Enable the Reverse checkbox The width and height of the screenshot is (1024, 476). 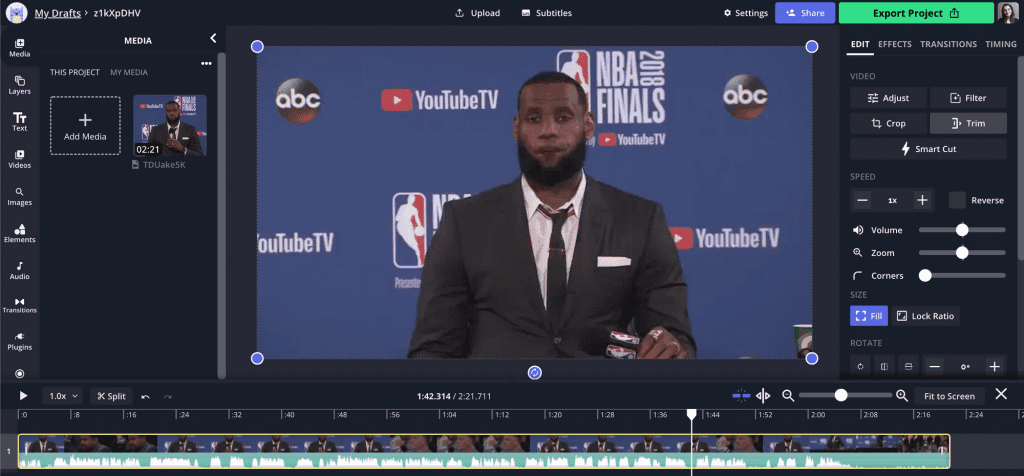[957, 200]
